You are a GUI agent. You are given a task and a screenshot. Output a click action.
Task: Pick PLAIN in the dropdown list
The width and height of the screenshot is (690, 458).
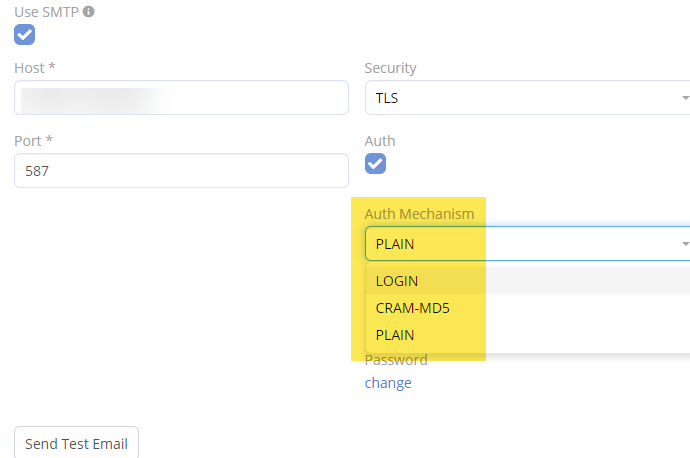point(395,335)
